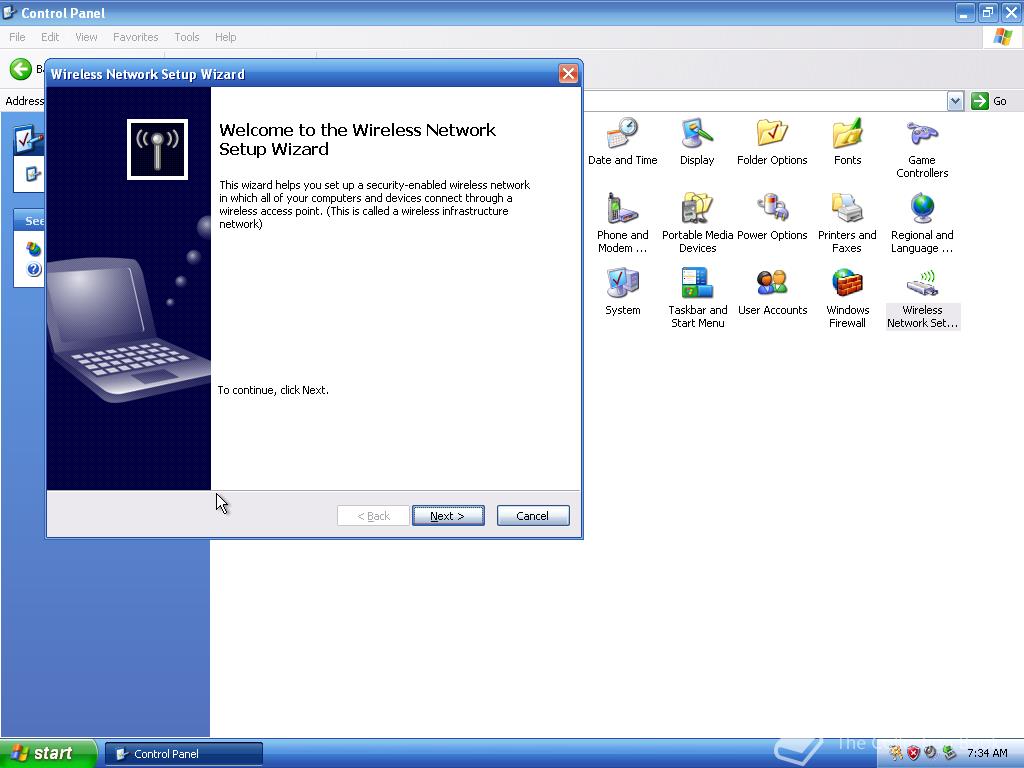Click the switch view icon in sidebar
Viewport: 1024px width, 768px height.
click(x=32, y=174)
